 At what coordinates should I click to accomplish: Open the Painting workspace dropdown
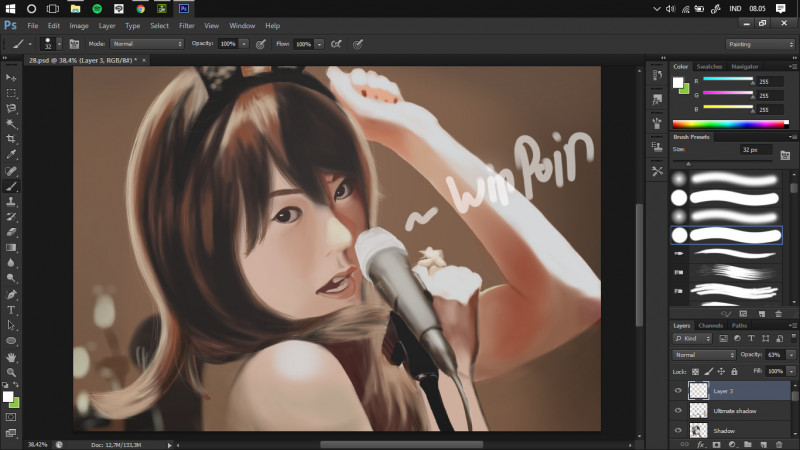760,44
